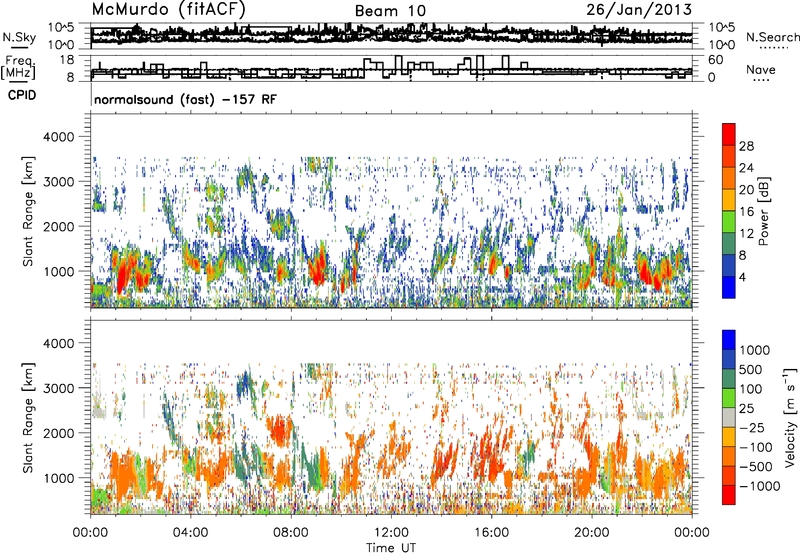Click the 'N.Sky' axis label
The image size is (800, 554).
[19, 37]
